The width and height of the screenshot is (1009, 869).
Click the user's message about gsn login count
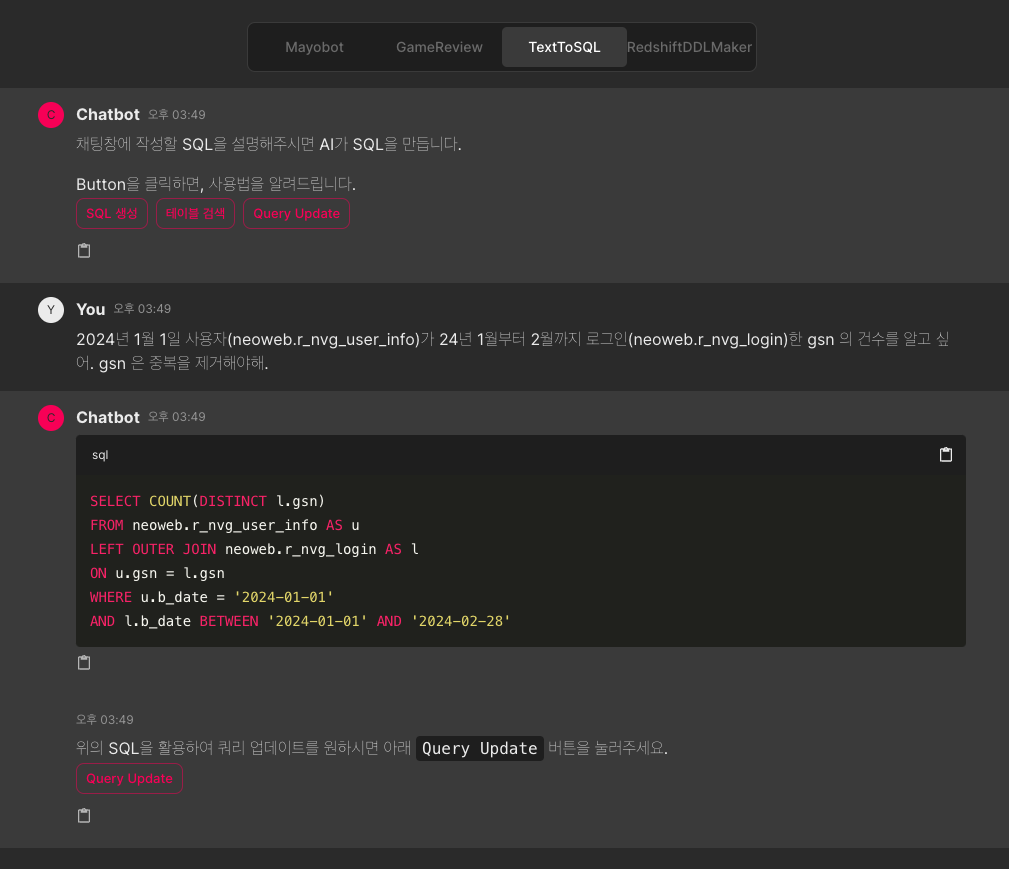tap(512, 351)
